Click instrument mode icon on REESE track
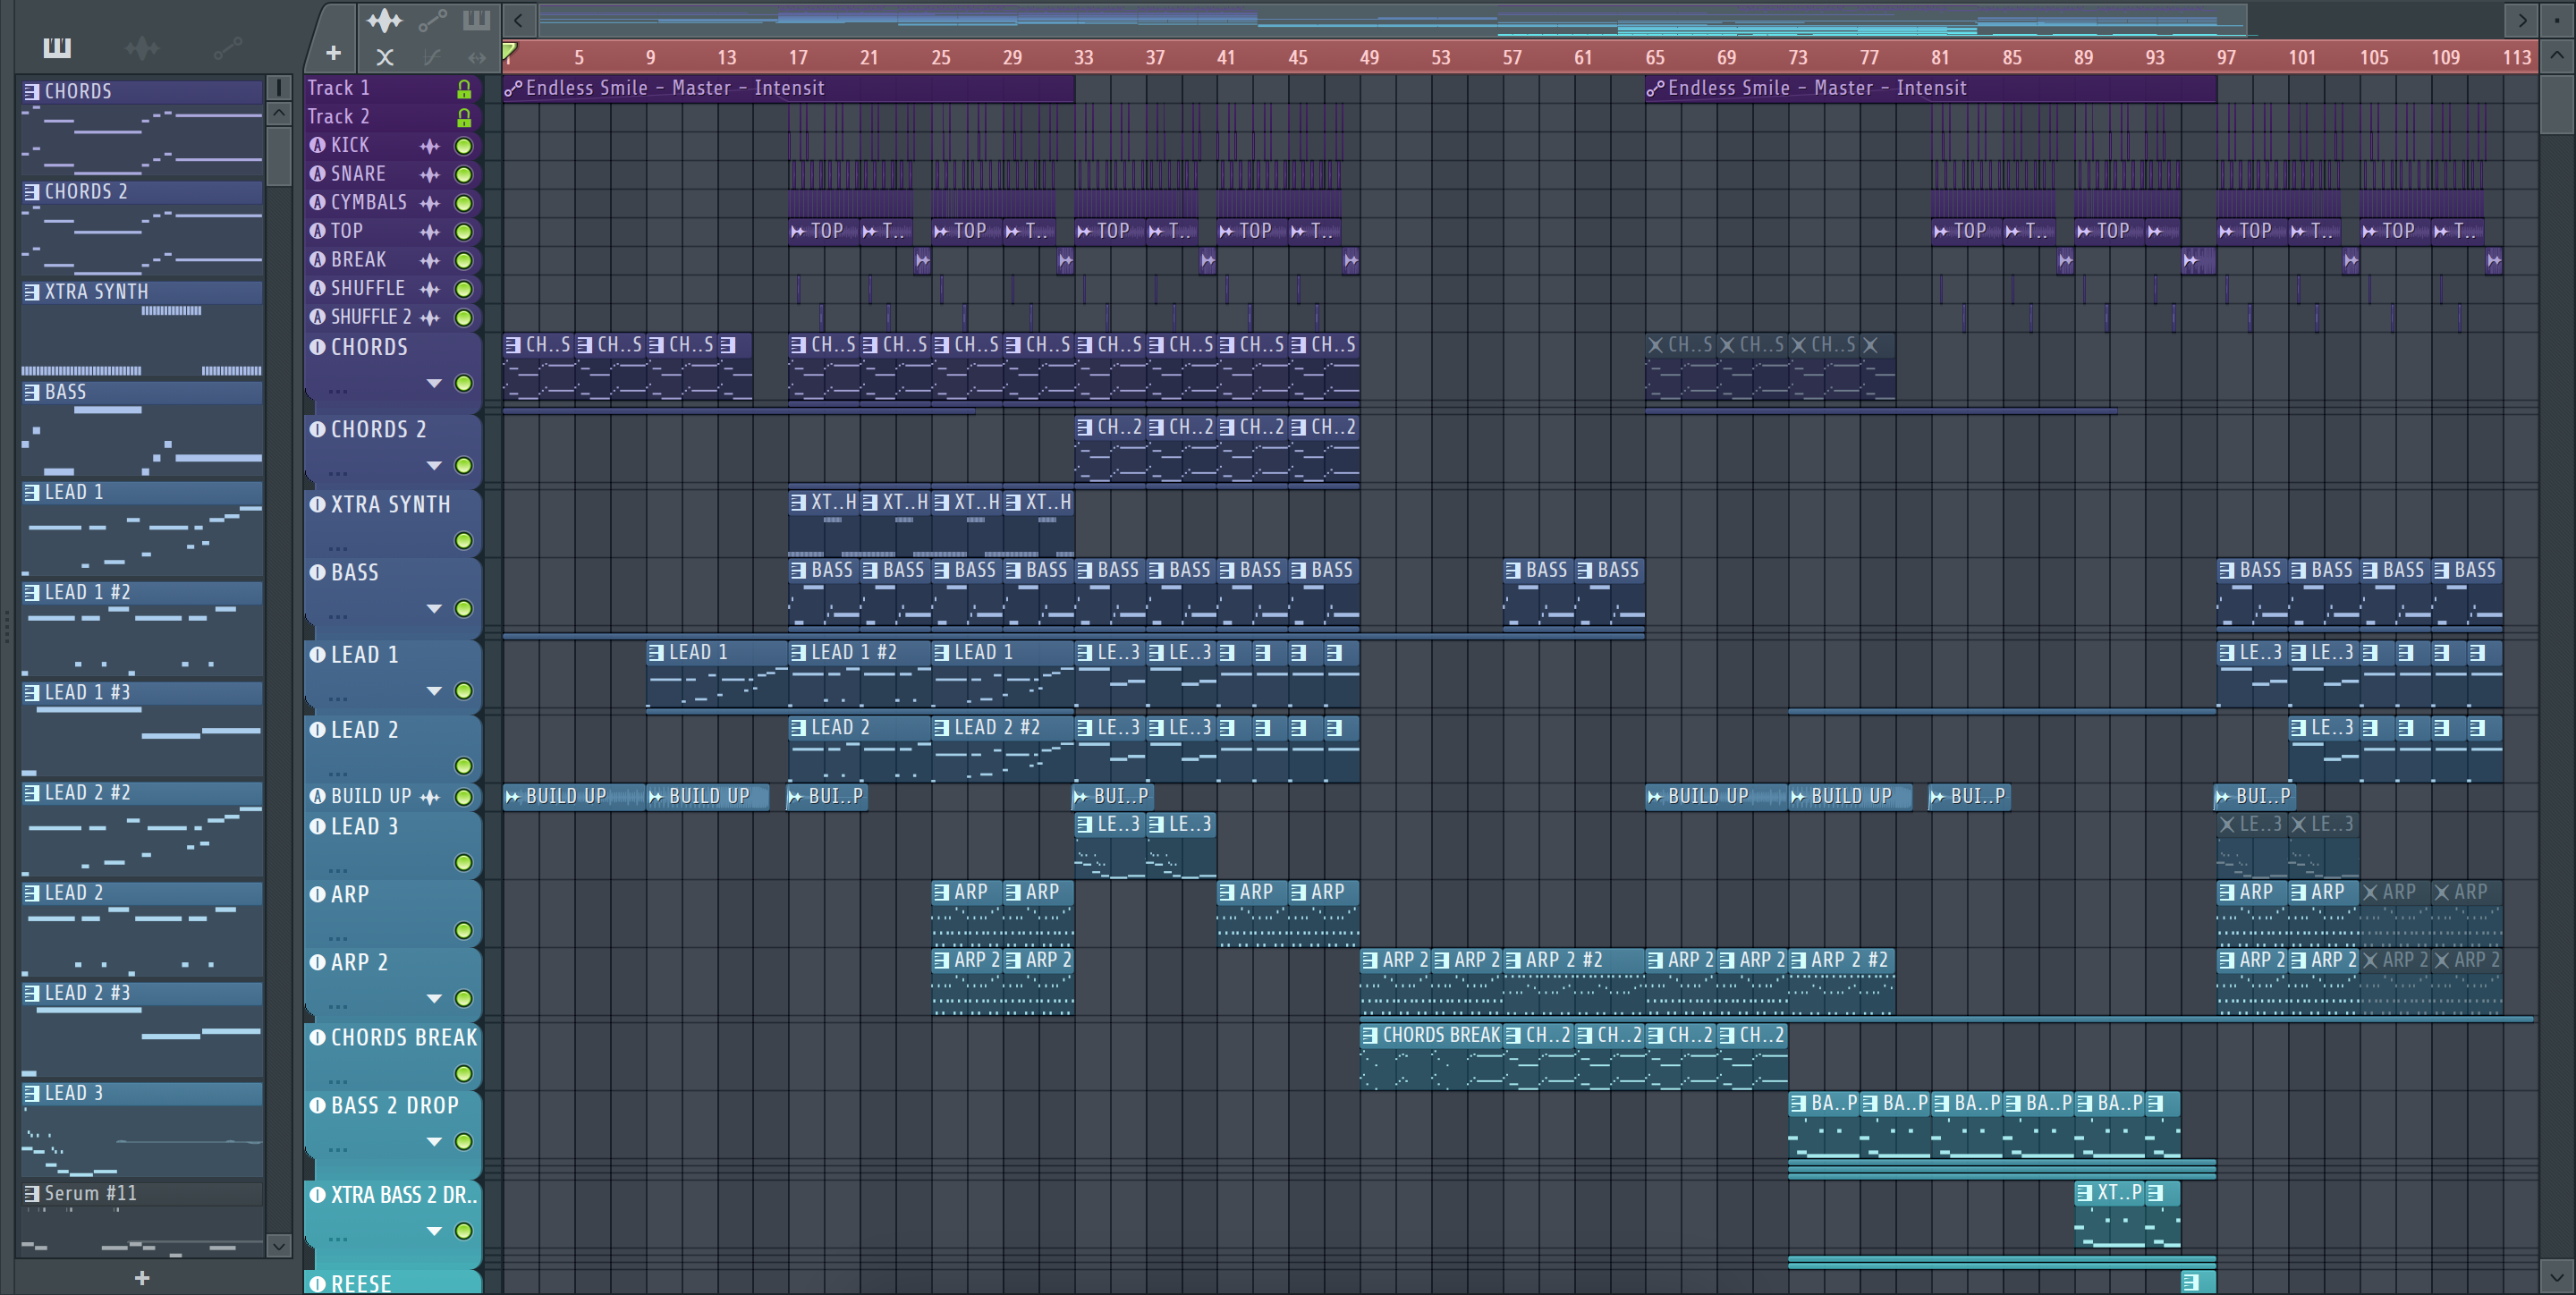The height and width of the screenshot is (1295, 2576). click(x=318, y=1283)
